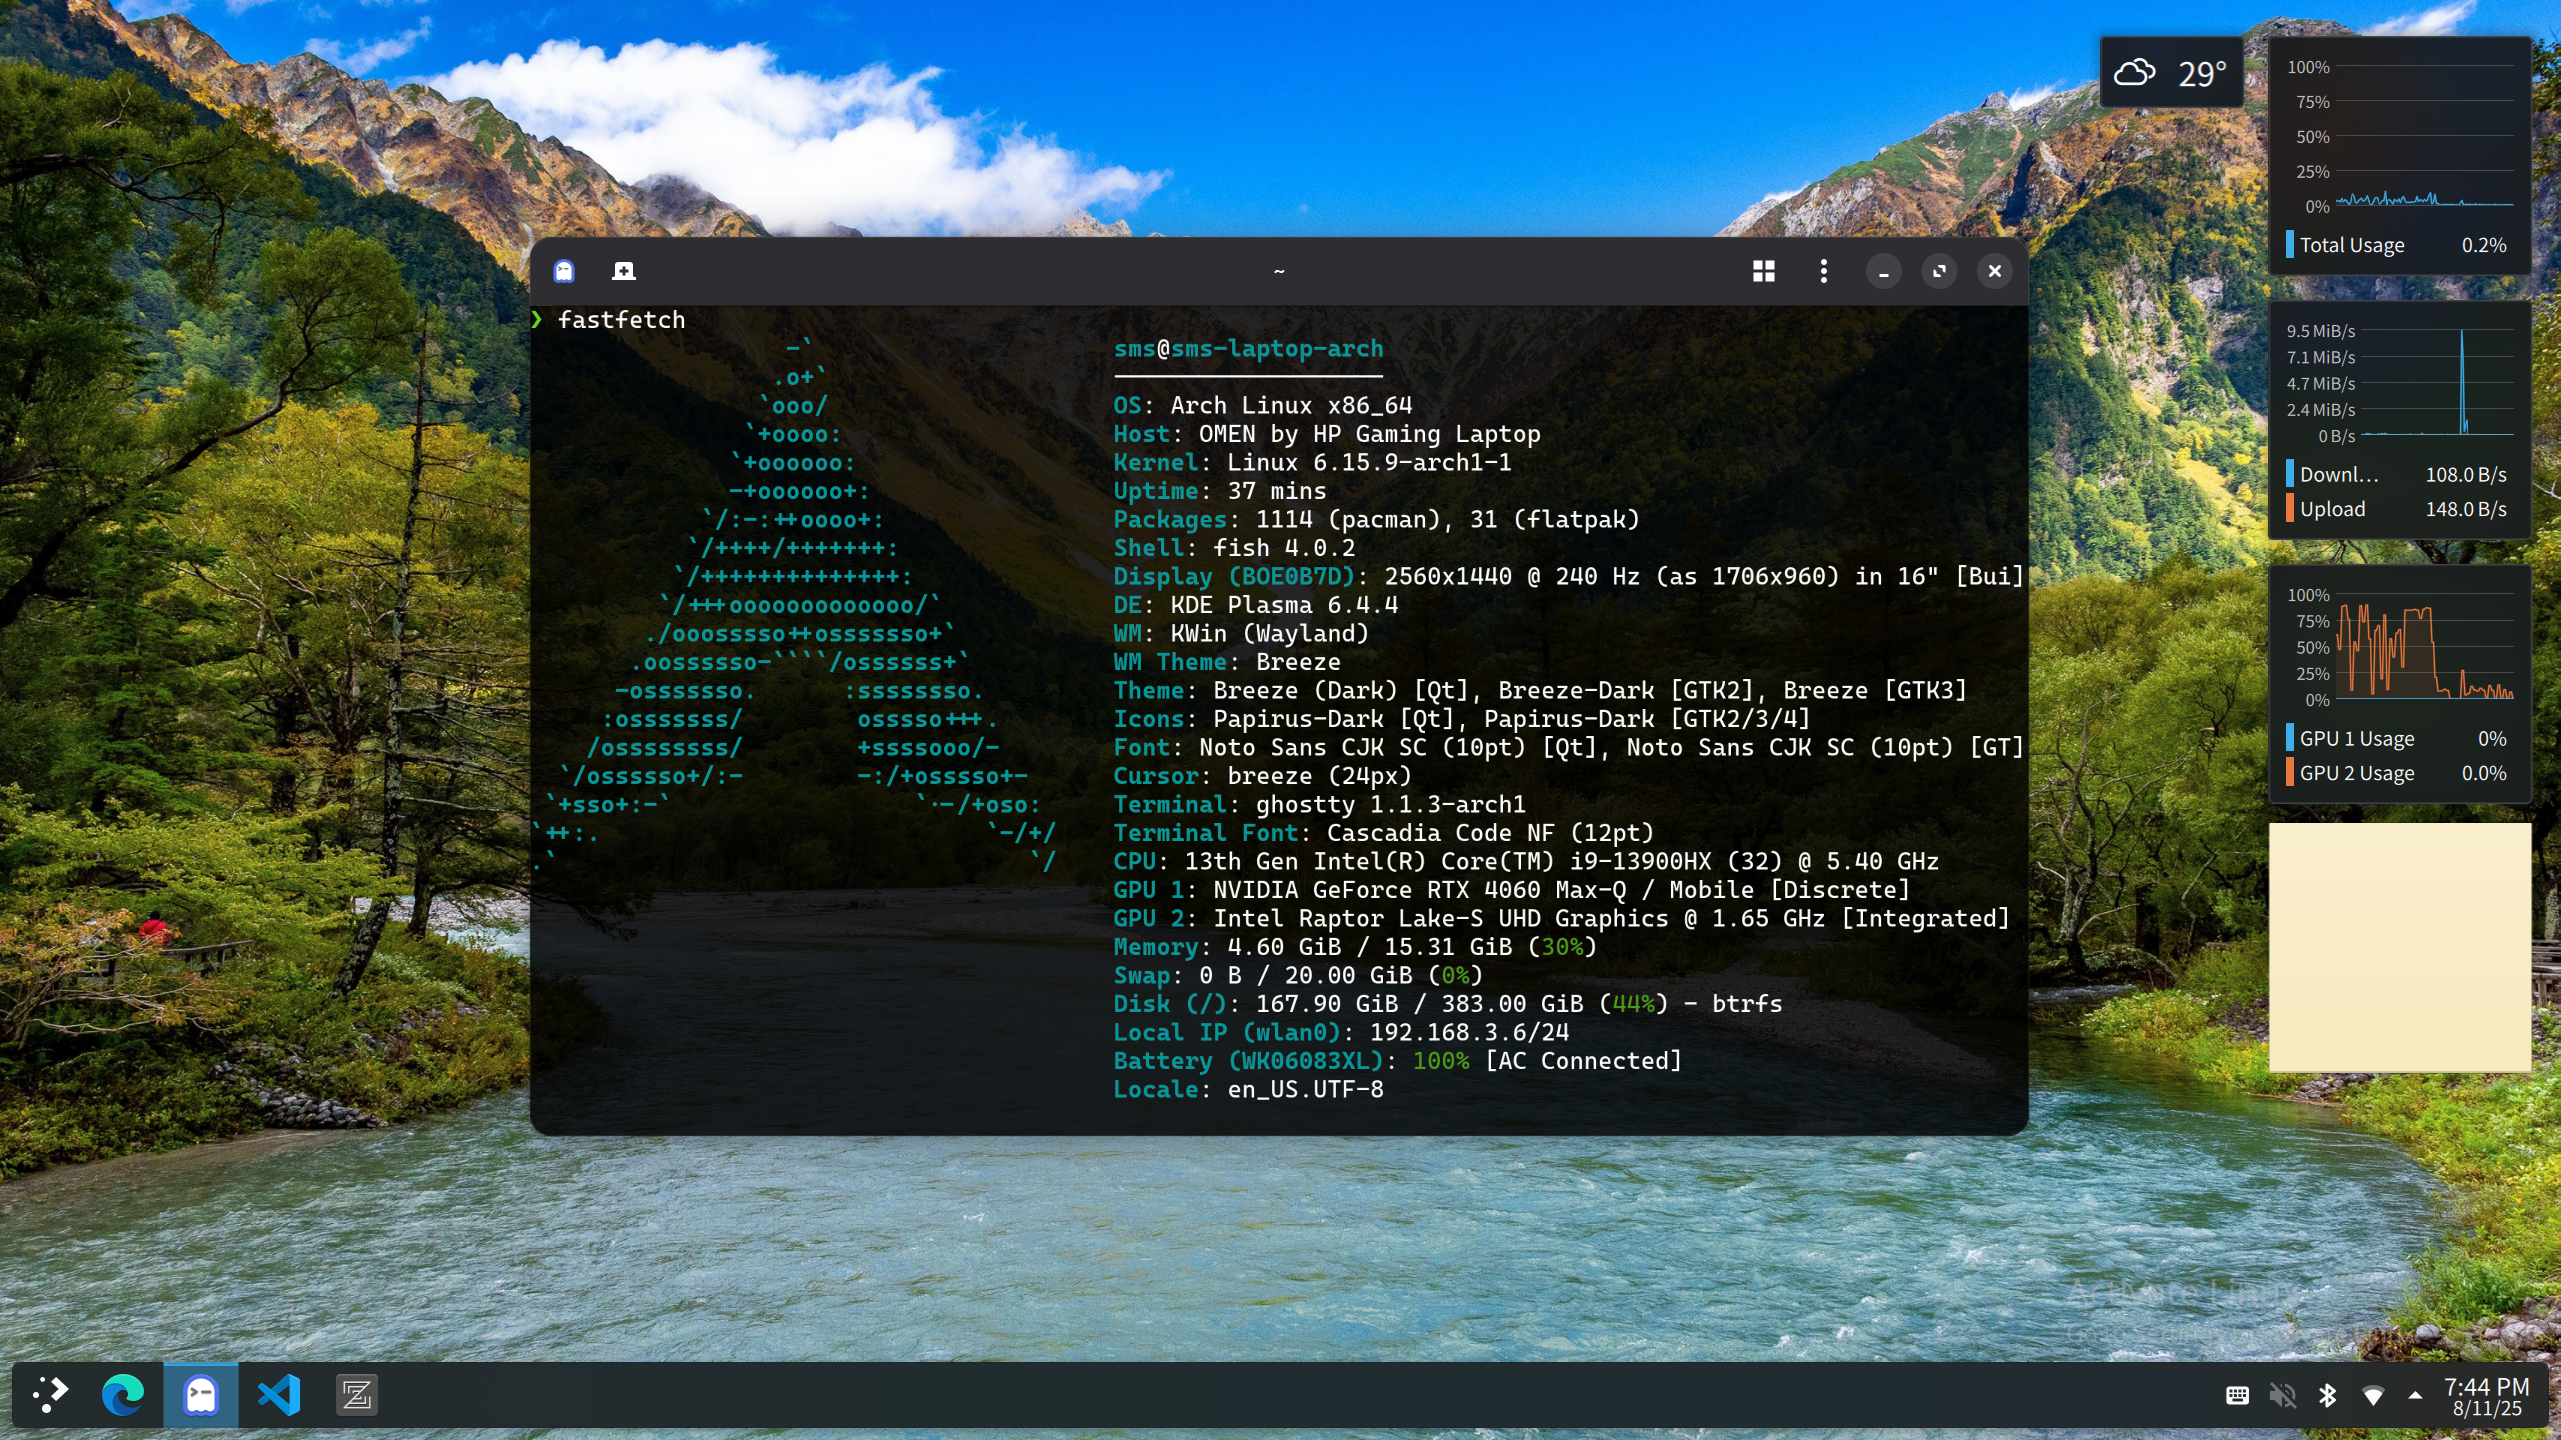Click the weather widget showing 29 degrees

tap(2172, 71)
